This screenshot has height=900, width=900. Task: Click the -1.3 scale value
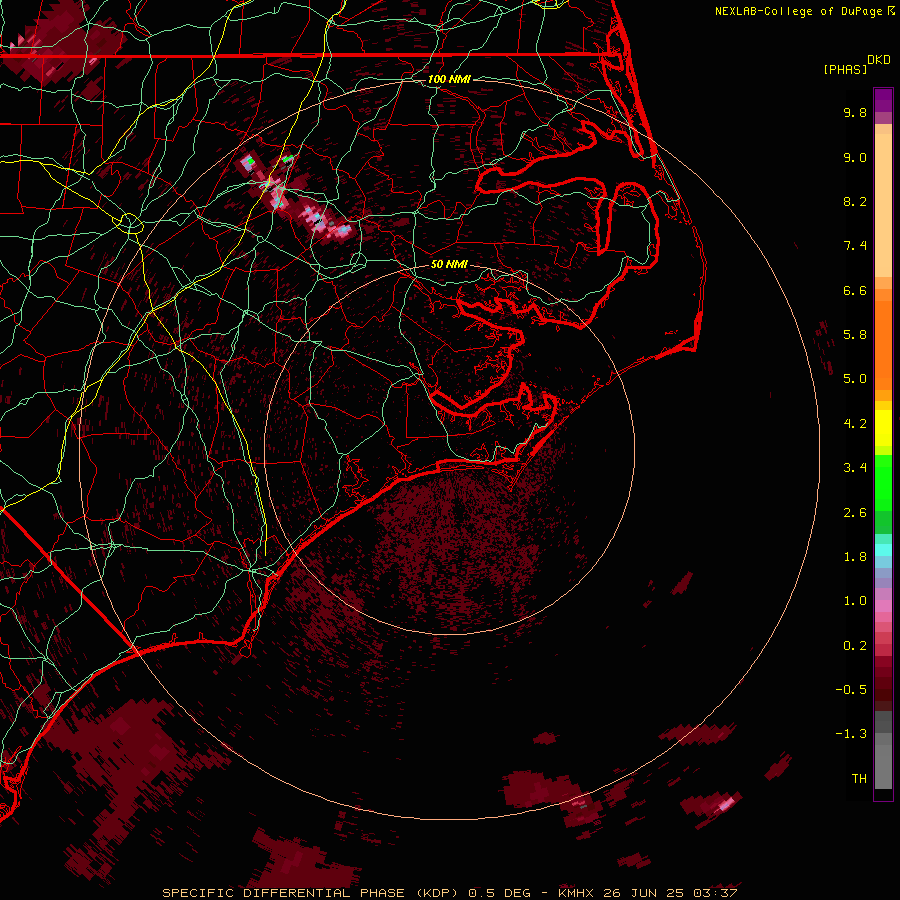[851, 734]
